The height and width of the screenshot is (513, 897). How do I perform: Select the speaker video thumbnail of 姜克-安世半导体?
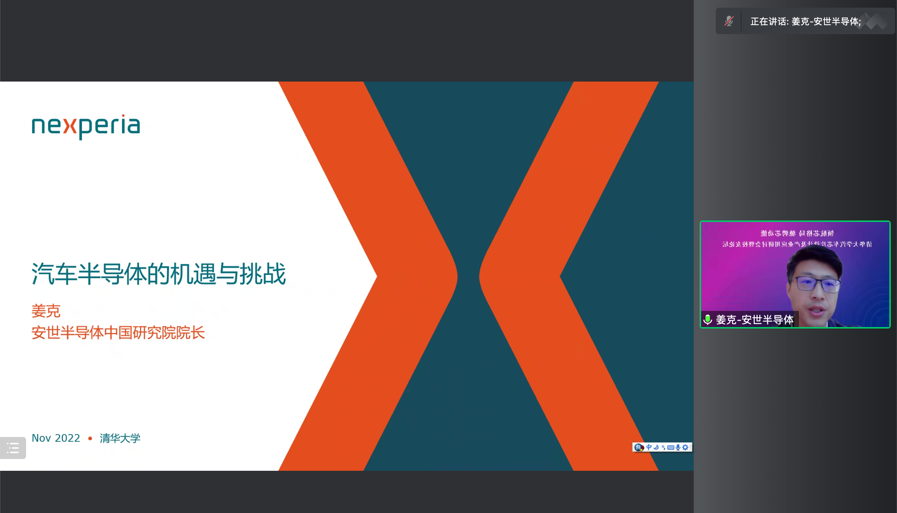coord(795,275)
